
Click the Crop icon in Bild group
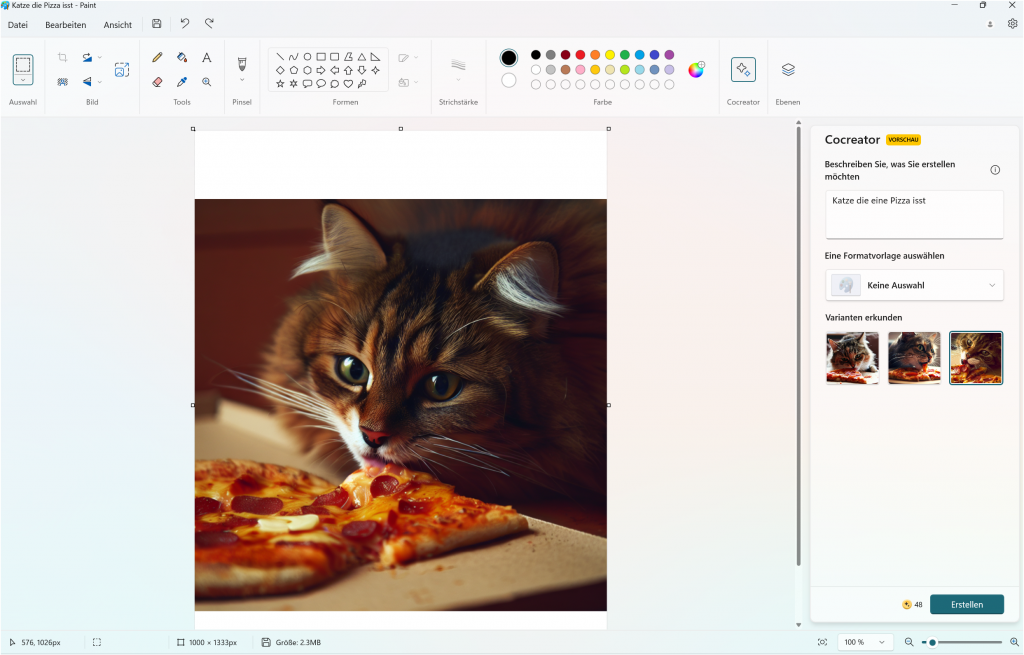click(x=63, y=57)
